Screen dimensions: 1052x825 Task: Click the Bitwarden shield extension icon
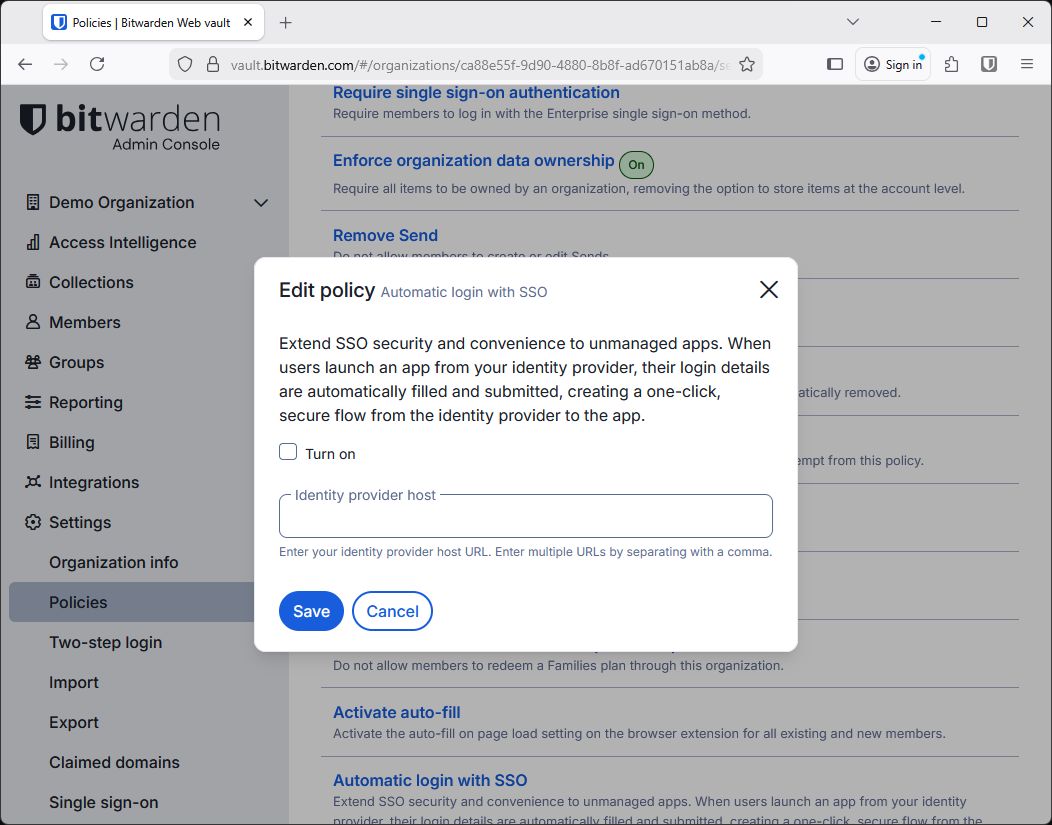tap(988, 63)
